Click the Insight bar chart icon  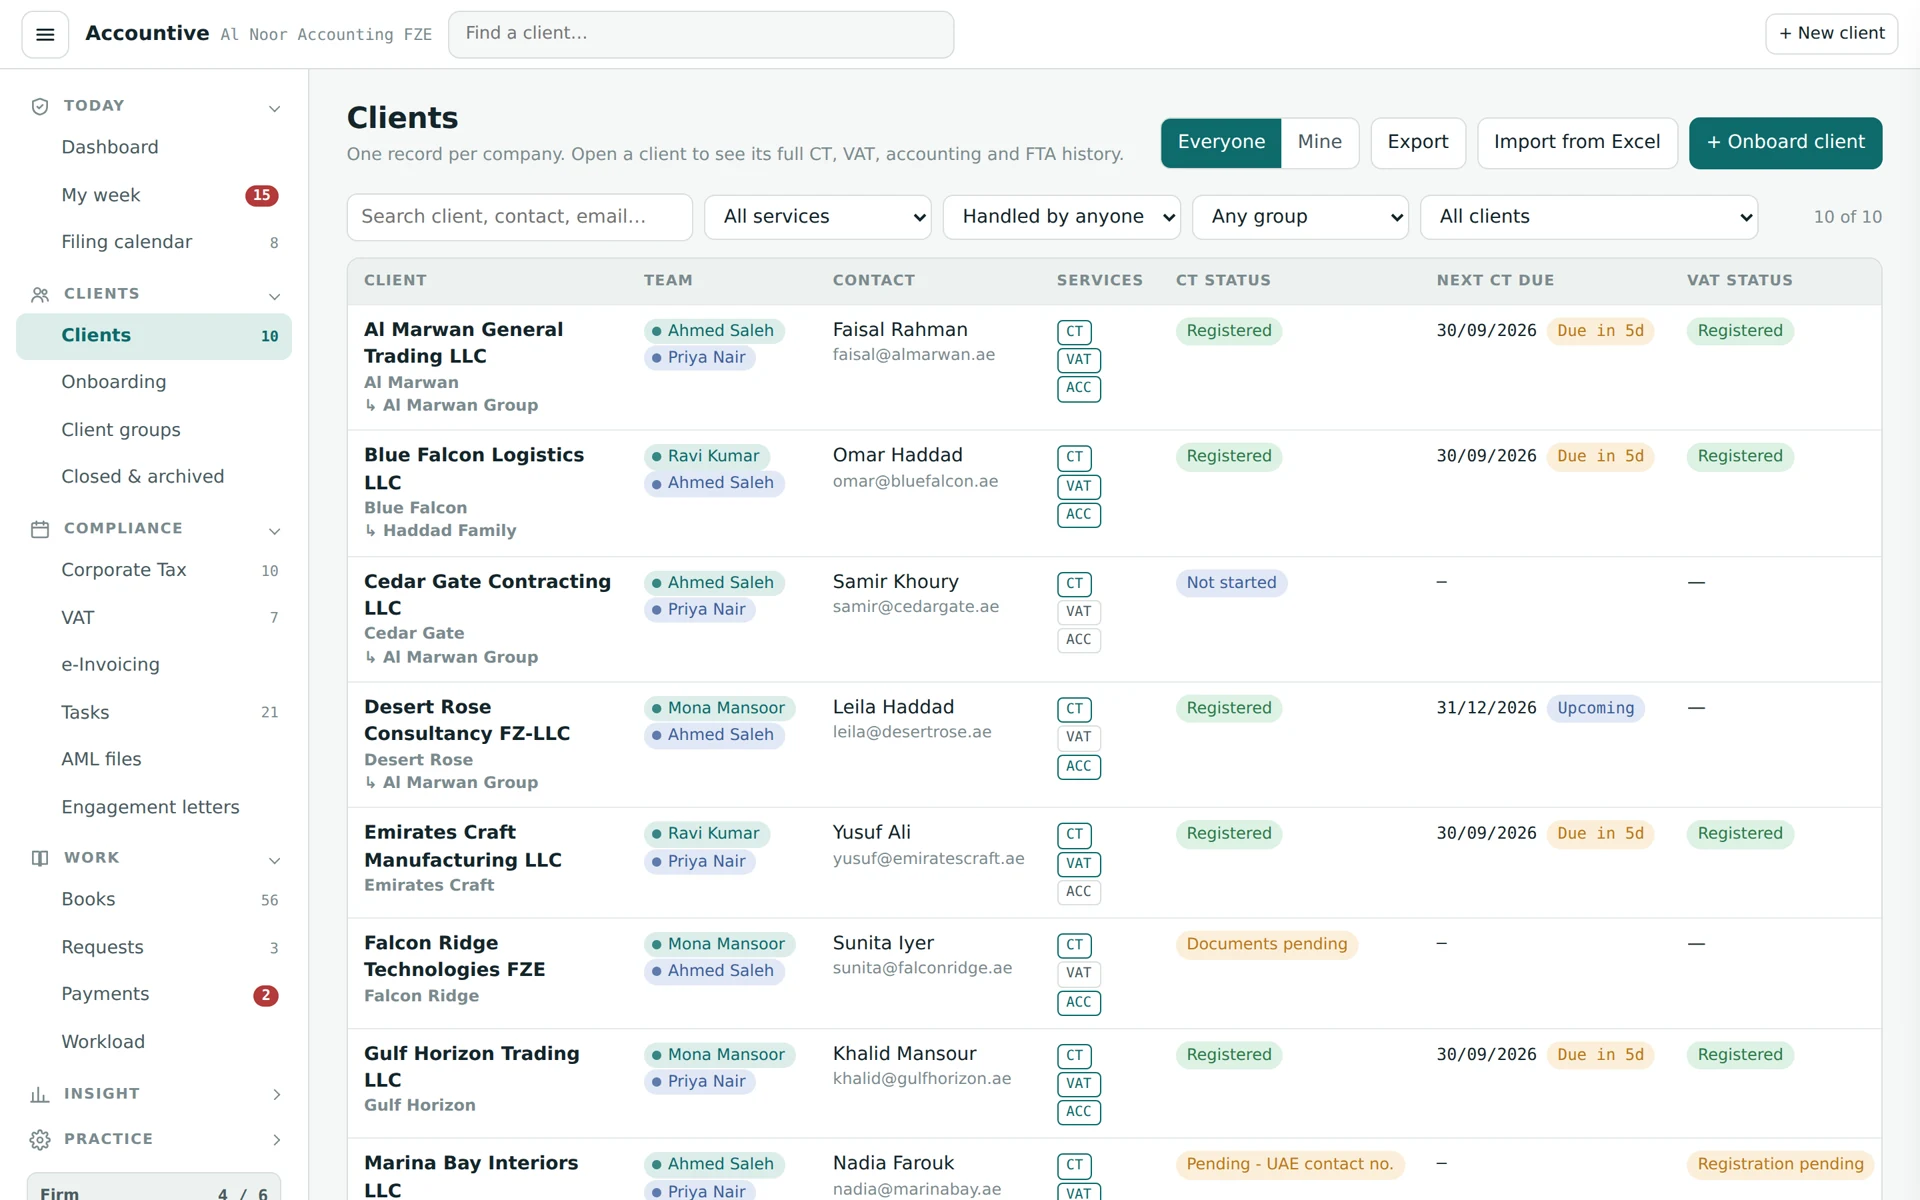[x=40, y=1094]
